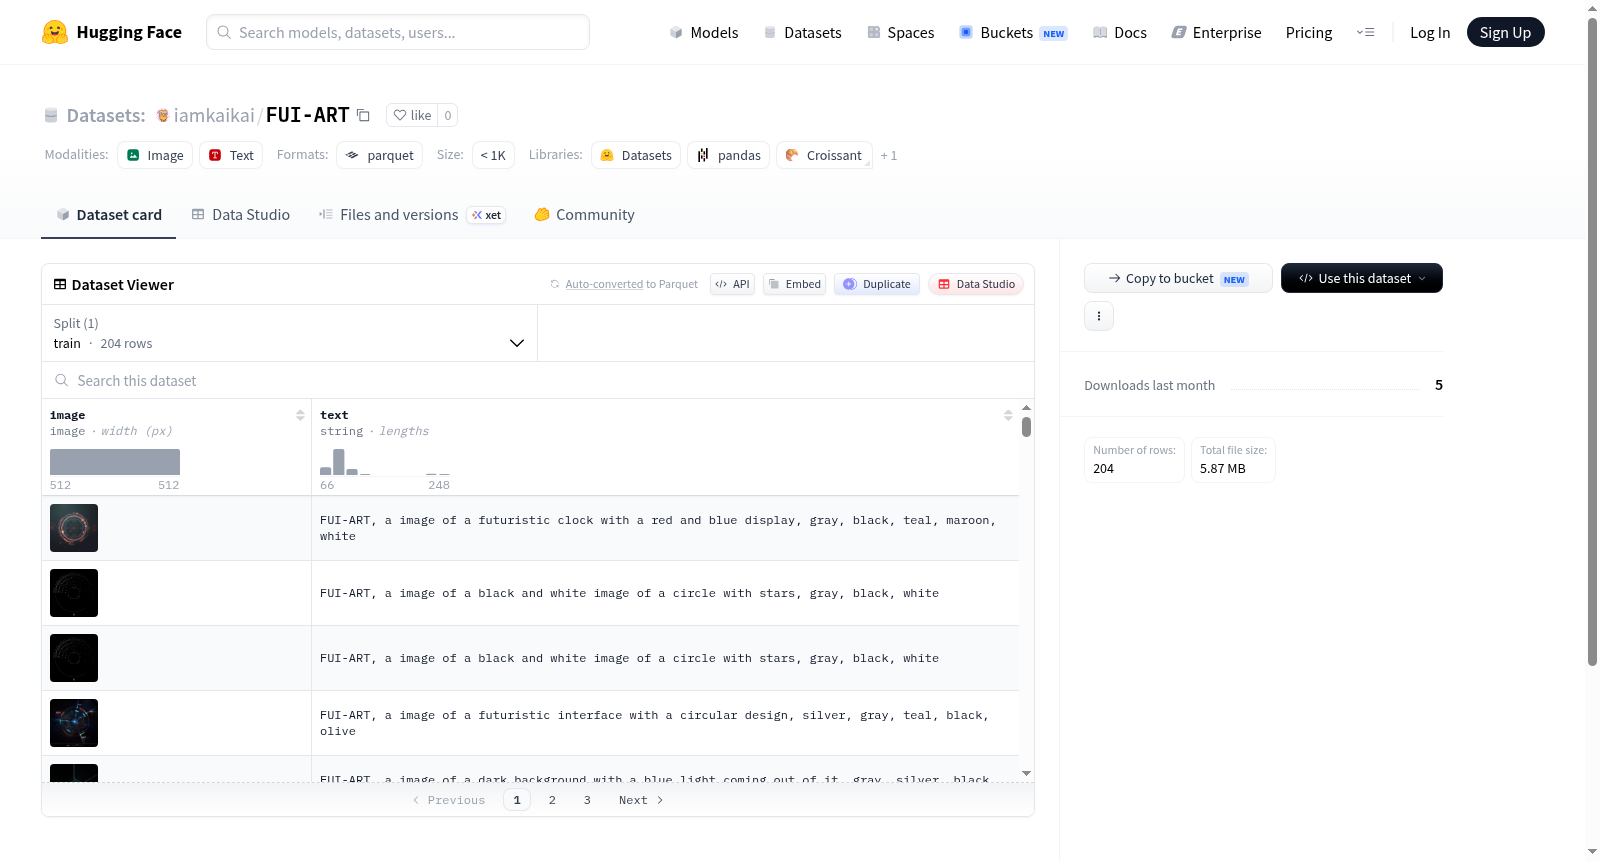1600x861 pixels.
Task: Click Previous page in pagination
Action: (x=449, y=800)
